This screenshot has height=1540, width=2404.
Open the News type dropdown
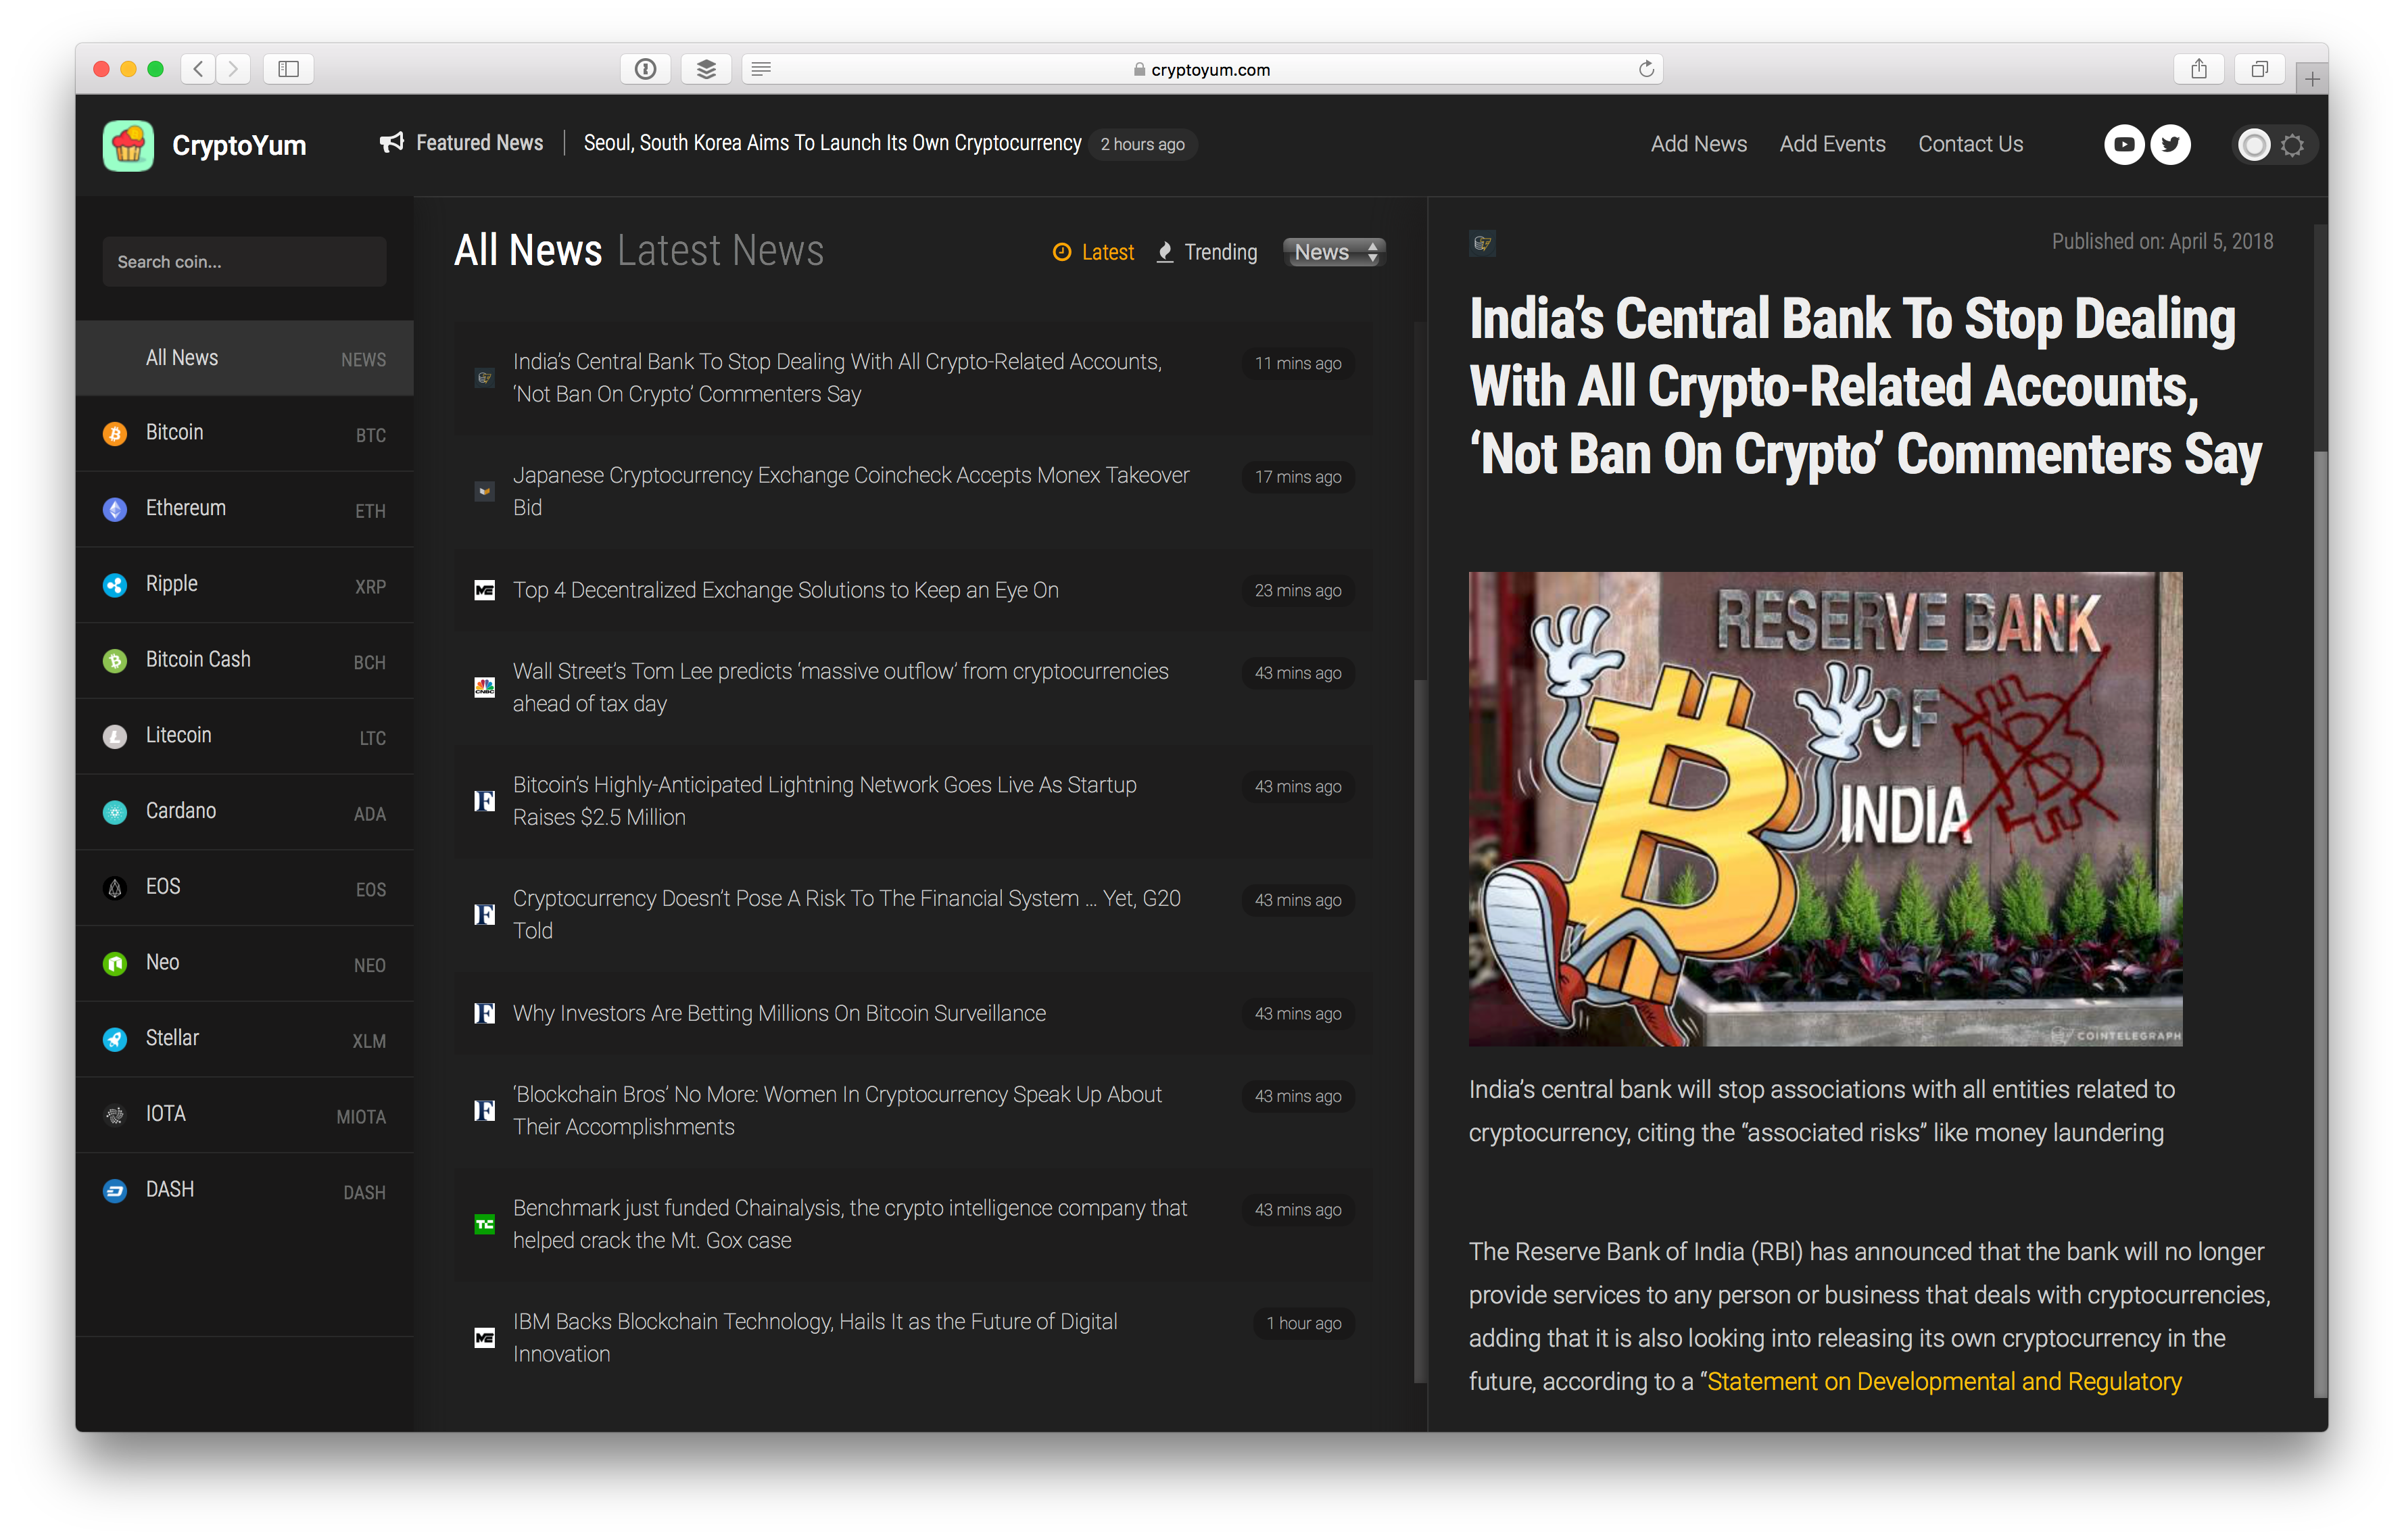(x=1333, y=252)
